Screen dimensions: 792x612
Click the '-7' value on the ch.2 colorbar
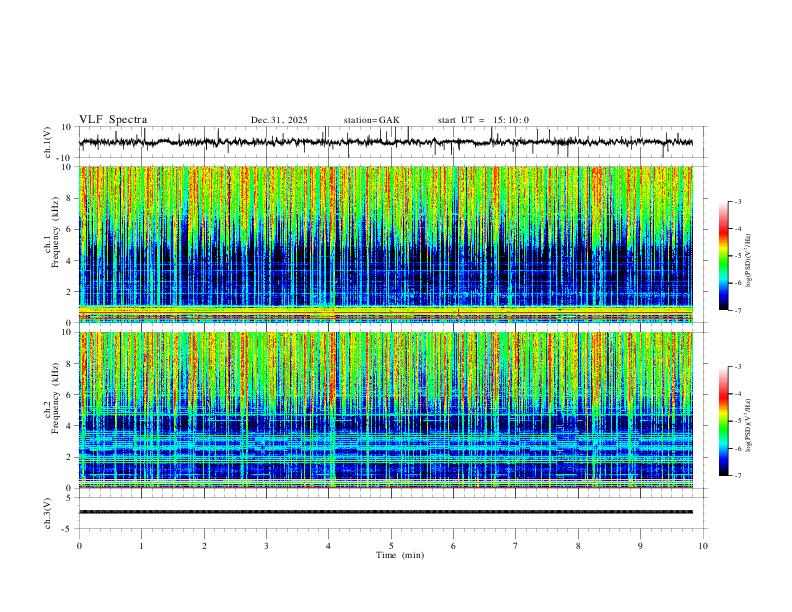tap(737, 475)
